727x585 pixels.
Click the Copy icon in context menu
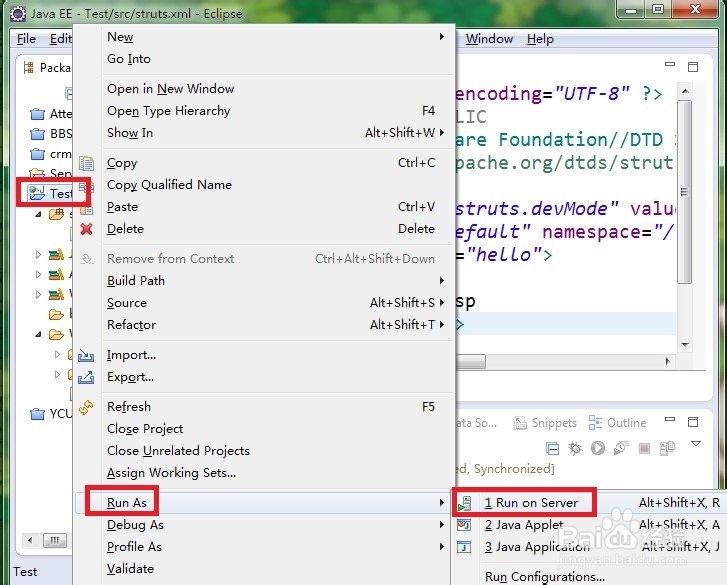(x=86, y=163)
